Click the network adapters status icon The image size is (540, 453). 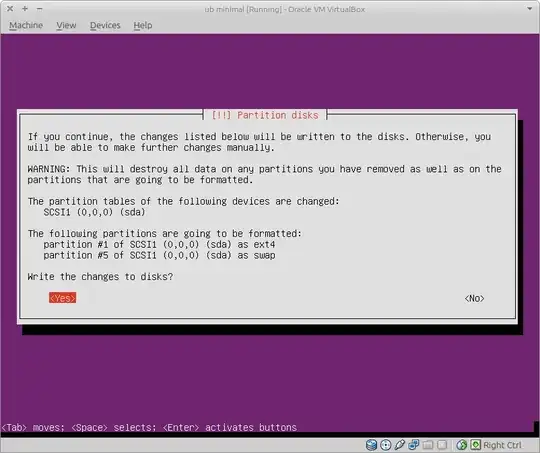point(414,445)
